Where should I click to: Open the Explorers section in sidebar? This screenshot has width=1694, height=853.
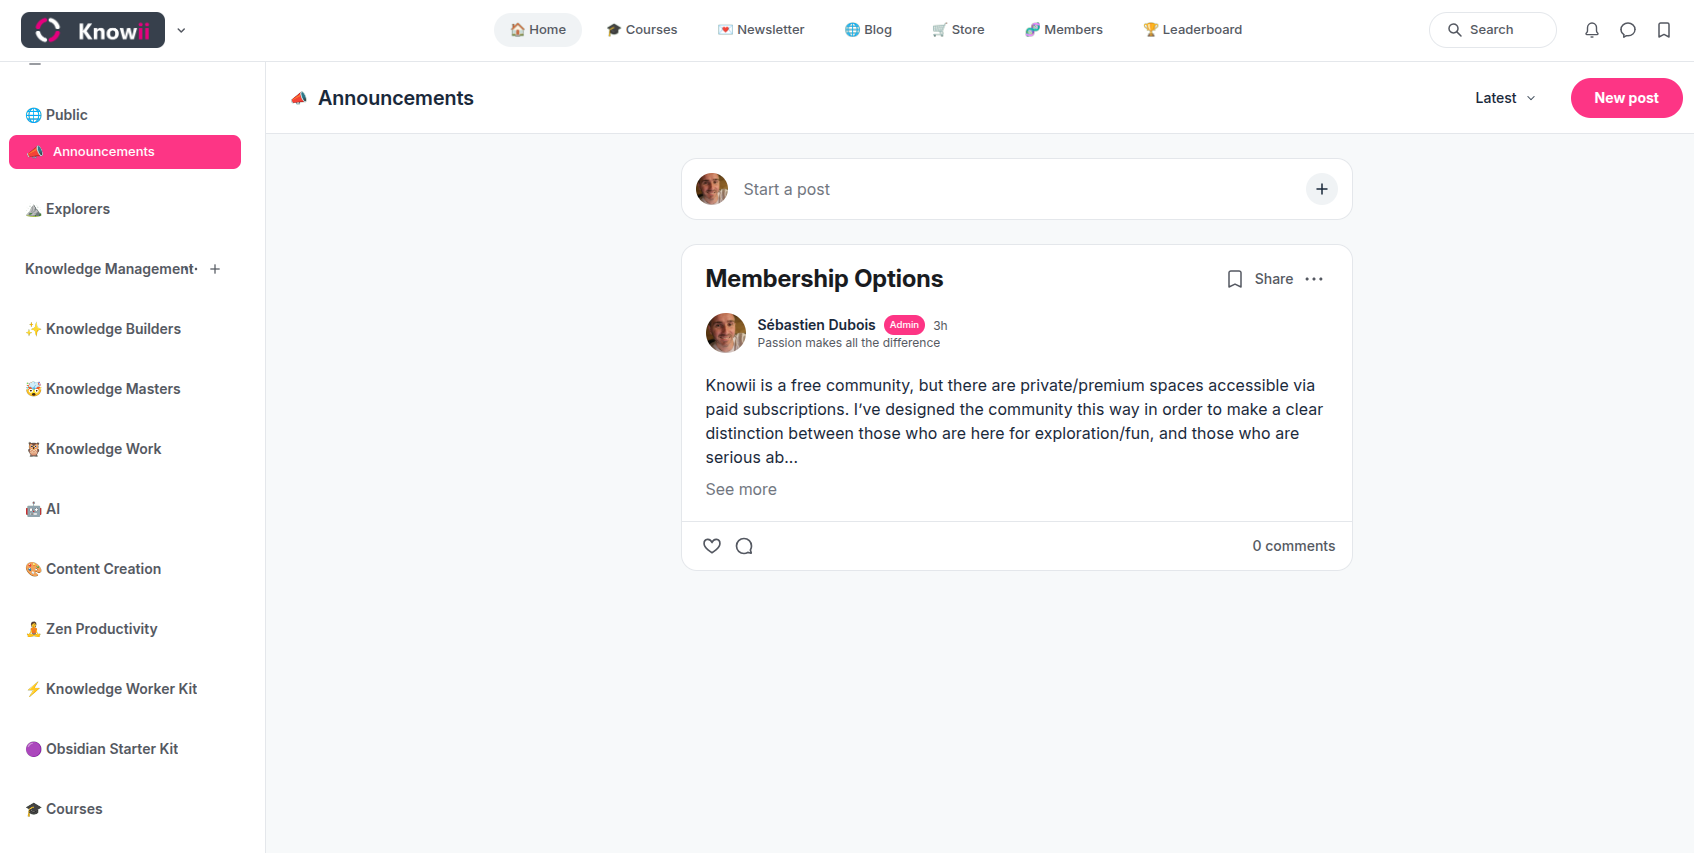68,209
